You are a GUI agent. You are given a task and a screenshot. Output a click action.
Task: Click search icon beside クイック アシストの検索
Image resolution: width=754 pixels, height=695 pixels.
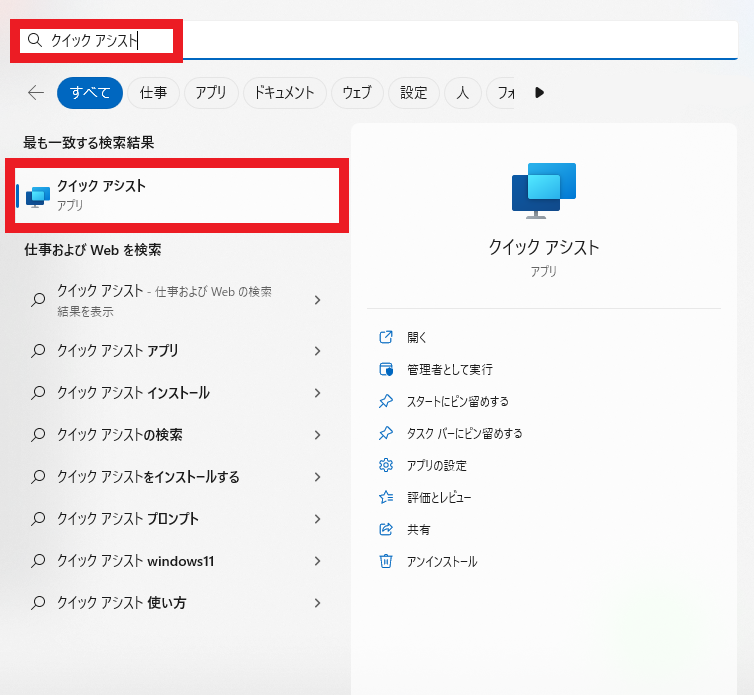pos(38,435)
